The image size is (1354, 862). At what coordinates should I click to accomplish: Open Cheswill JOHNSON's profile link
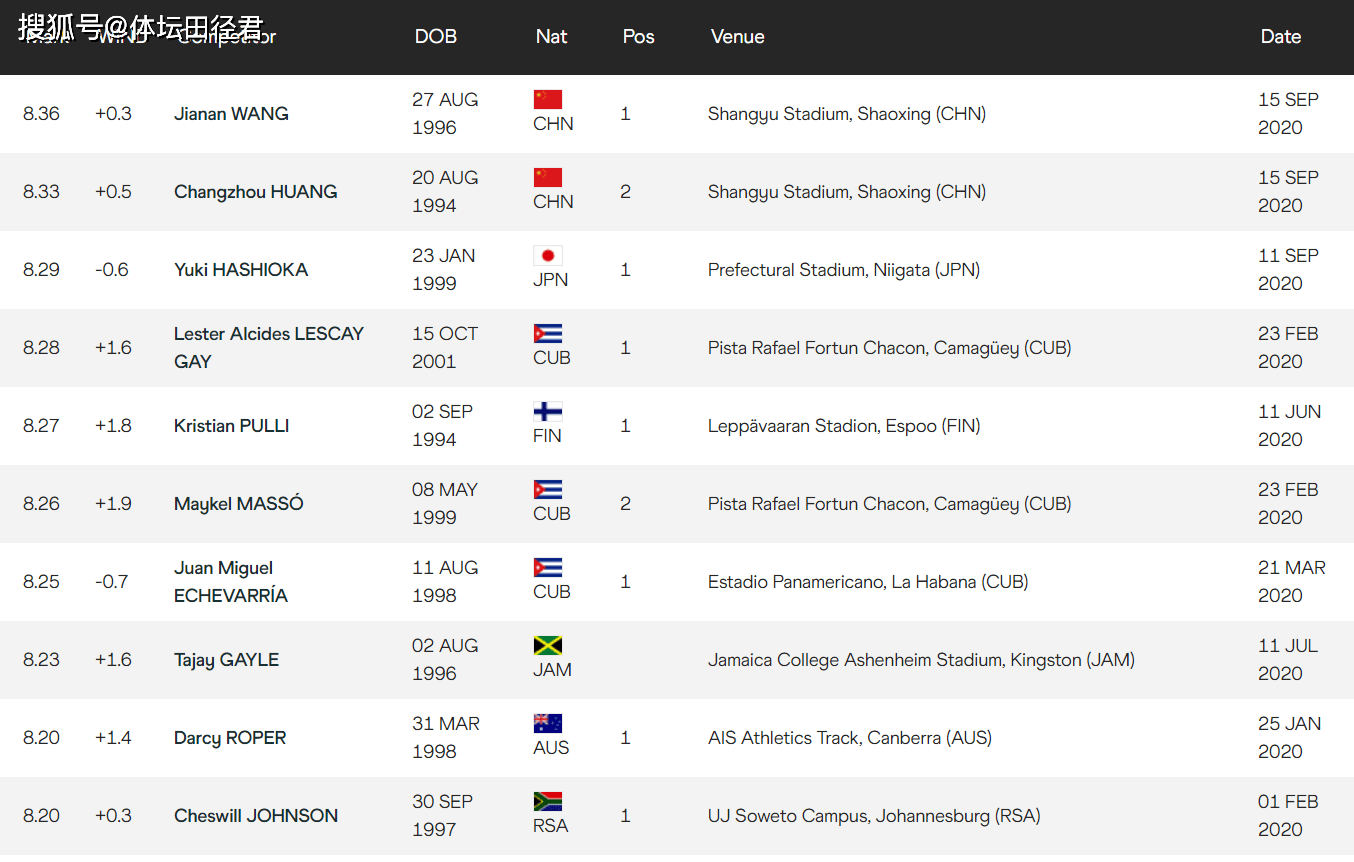pyautogui.click(x=256, y=816)
